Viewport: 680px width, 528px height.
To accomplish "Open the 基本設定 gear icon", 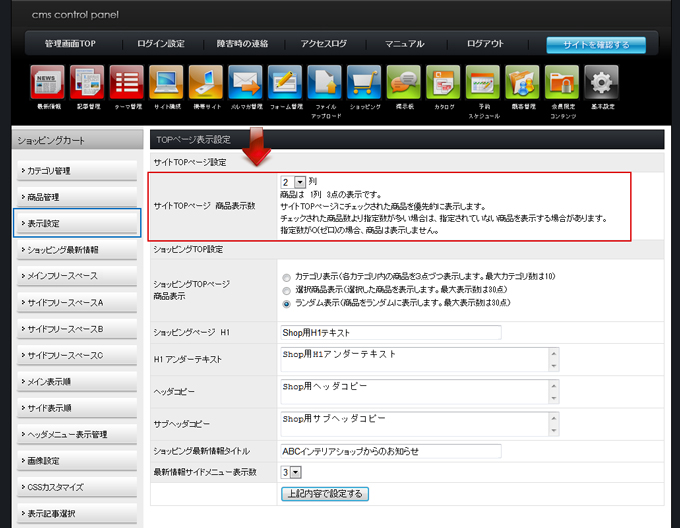I will point(601,82).
